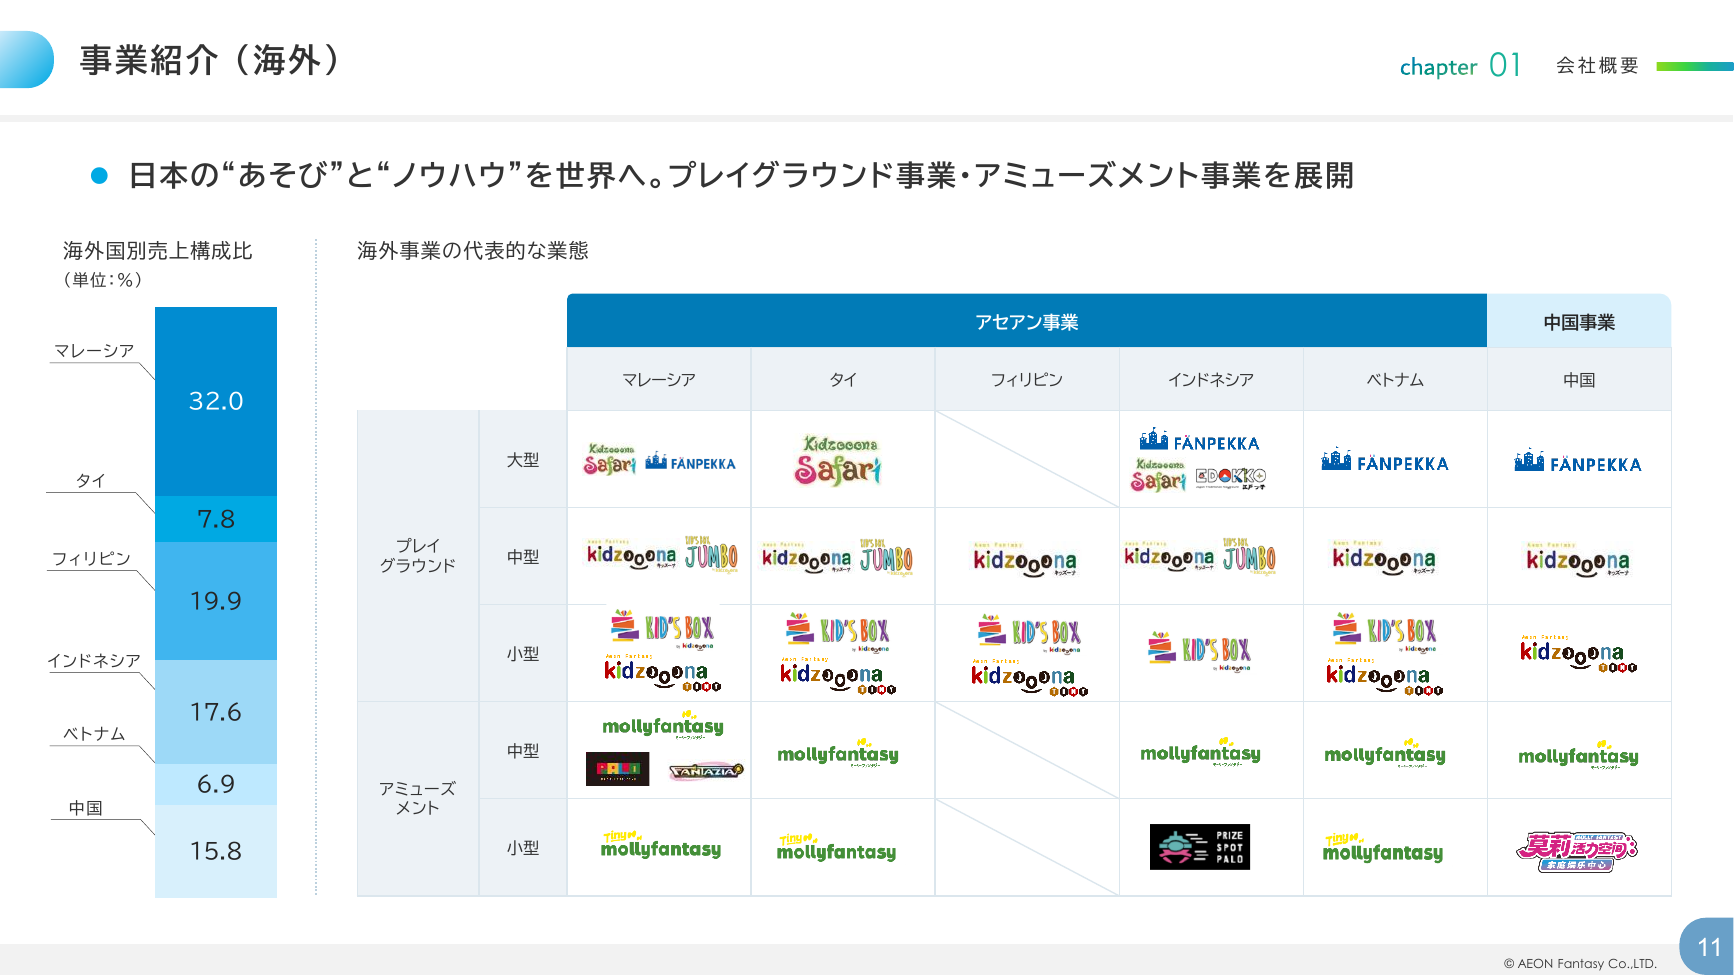1734x975 pixels.
Task: Click the kidzooona logo in China medium row
Action: [x=1577, y=560]
